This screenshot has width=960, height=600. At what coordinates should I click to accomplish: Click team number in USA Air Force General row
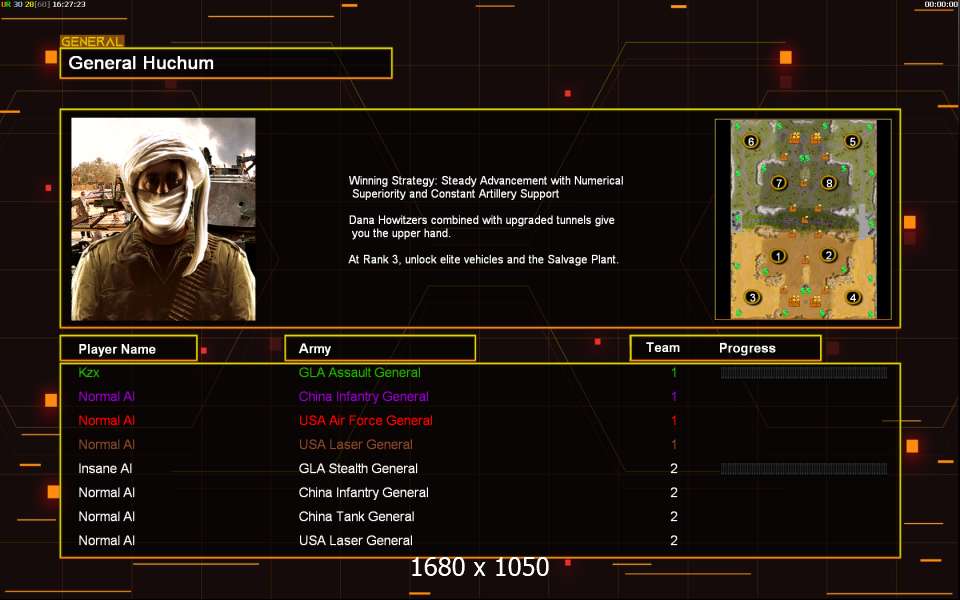674,421
